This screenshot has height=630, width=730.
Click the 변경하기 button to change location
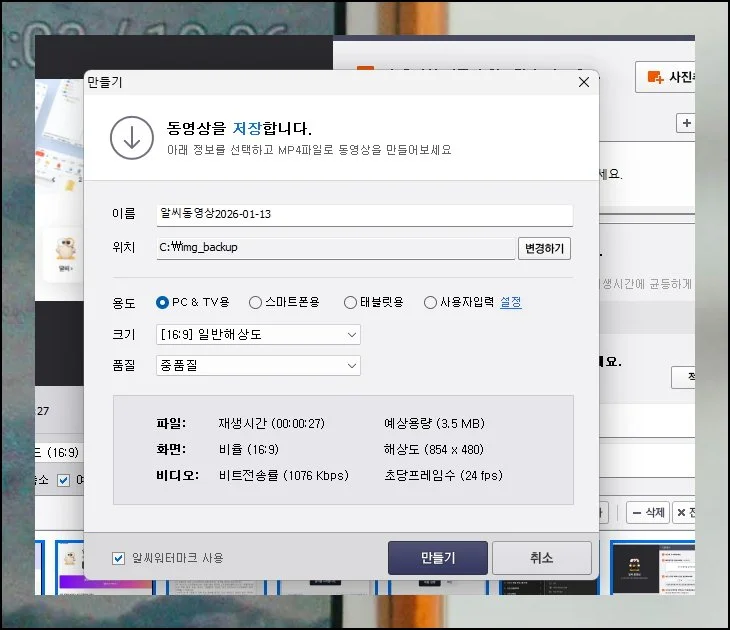tap(544, 248)
